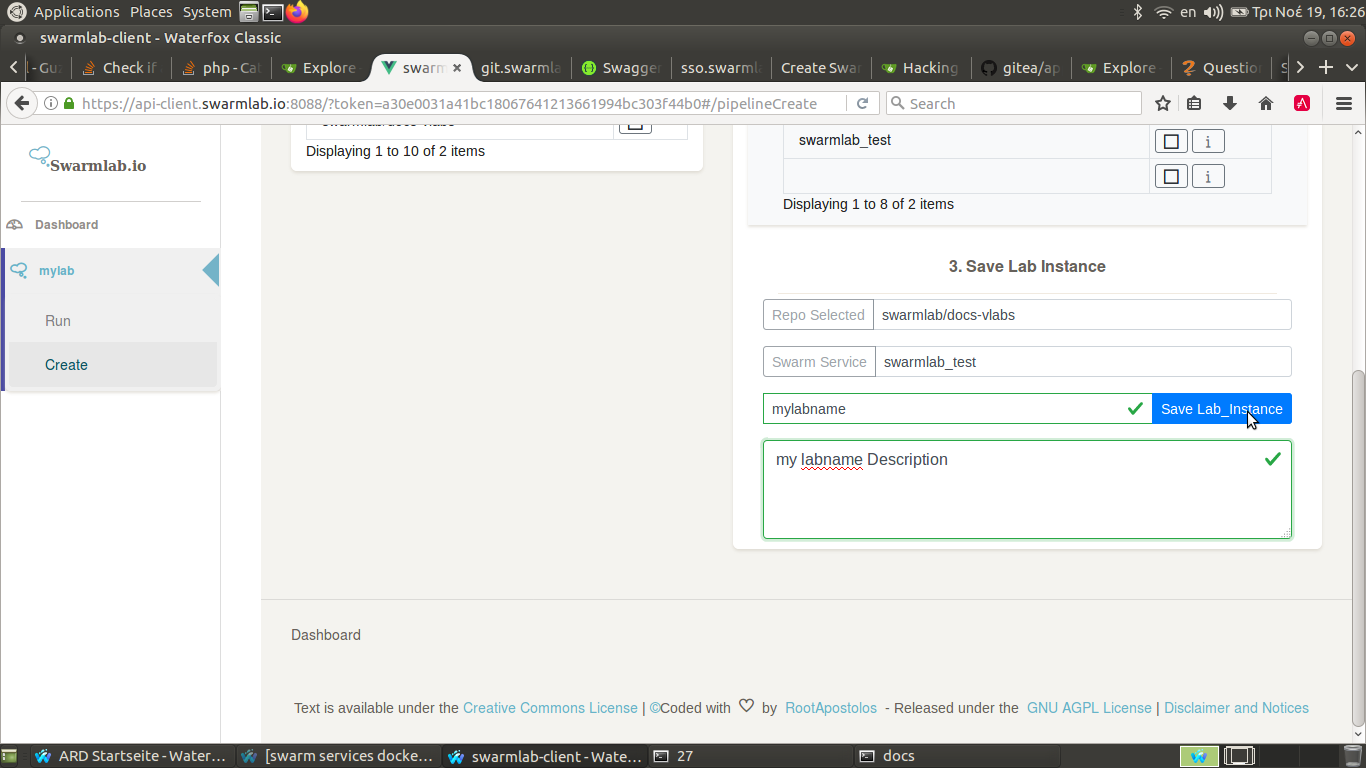Switch to the Create Swar browser tab
Screen dimensions: 1366x768
point(820,68)
